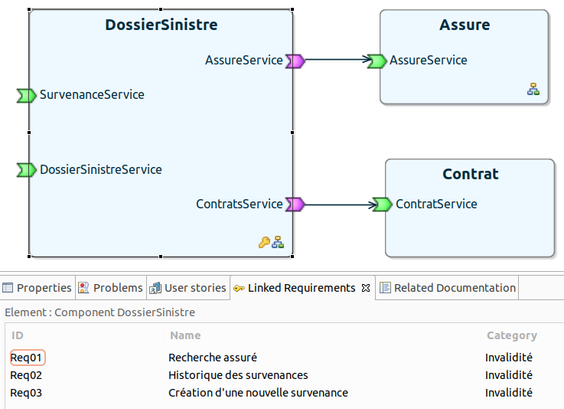
Task: Click the key requirements icon in DossierSinistre
Action: pos(264,242)
